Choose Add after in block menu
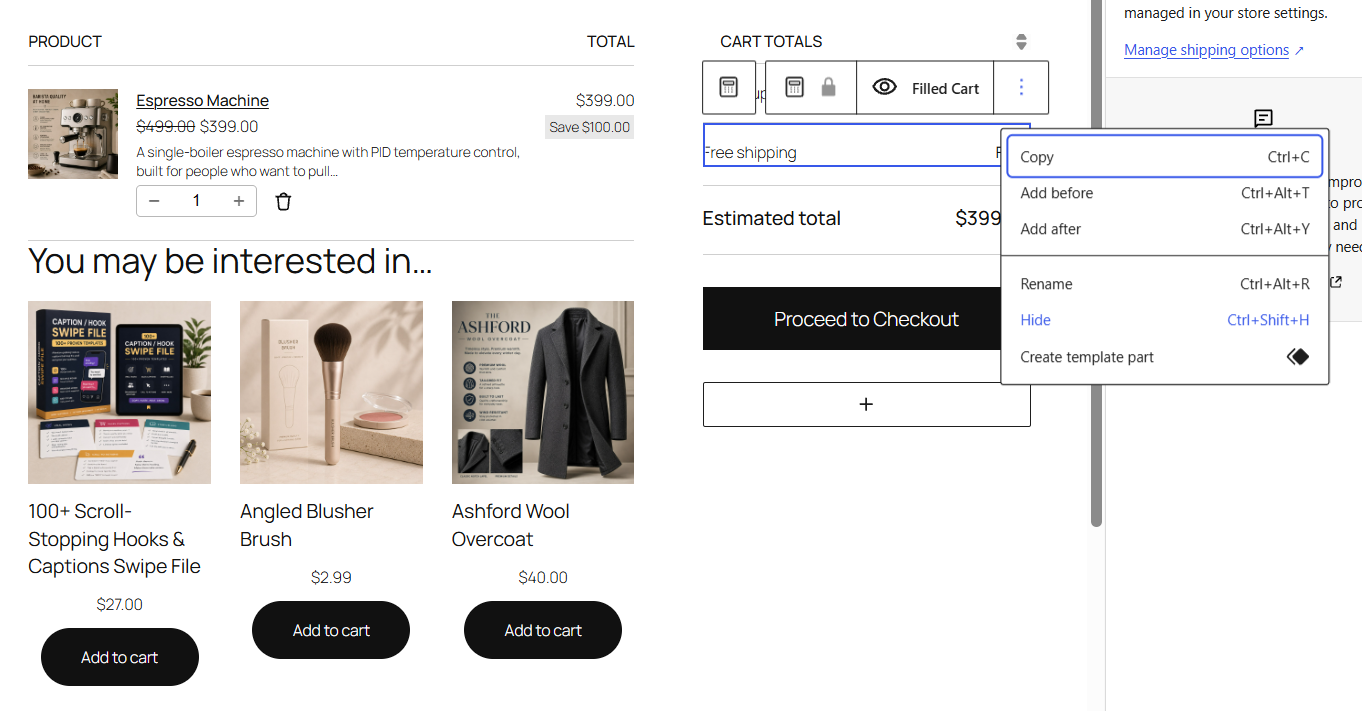Image resolution: width=1362 pixels, height=711 pixels. coord(1165,229)
